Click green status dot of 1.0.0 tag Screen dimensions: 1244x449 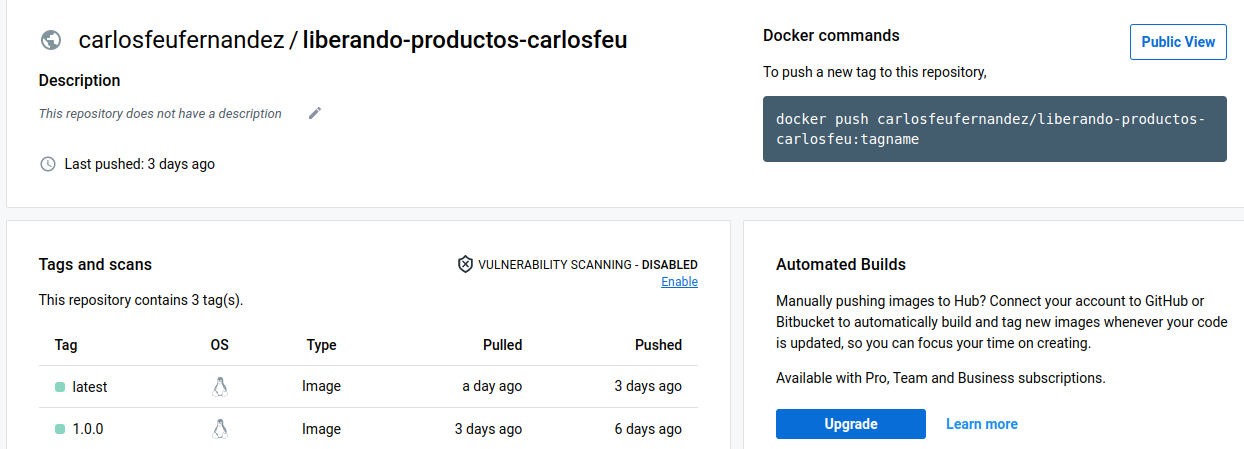click(x=60, y=429)
